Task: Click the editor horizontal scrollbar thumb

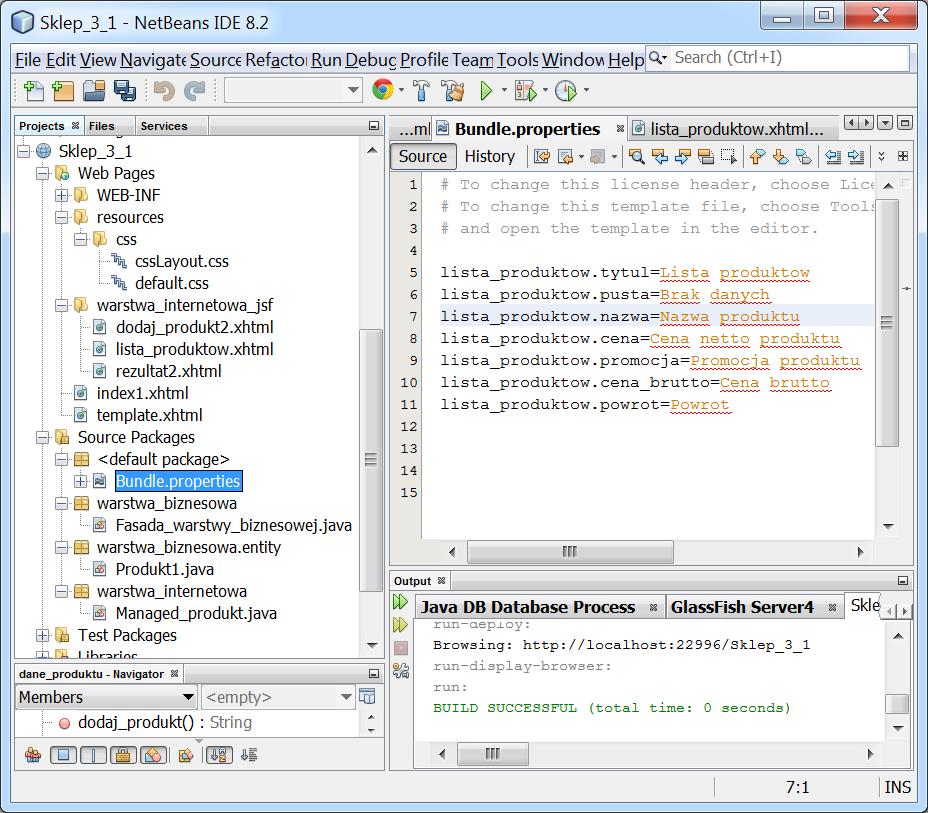Action: point(570,552)
